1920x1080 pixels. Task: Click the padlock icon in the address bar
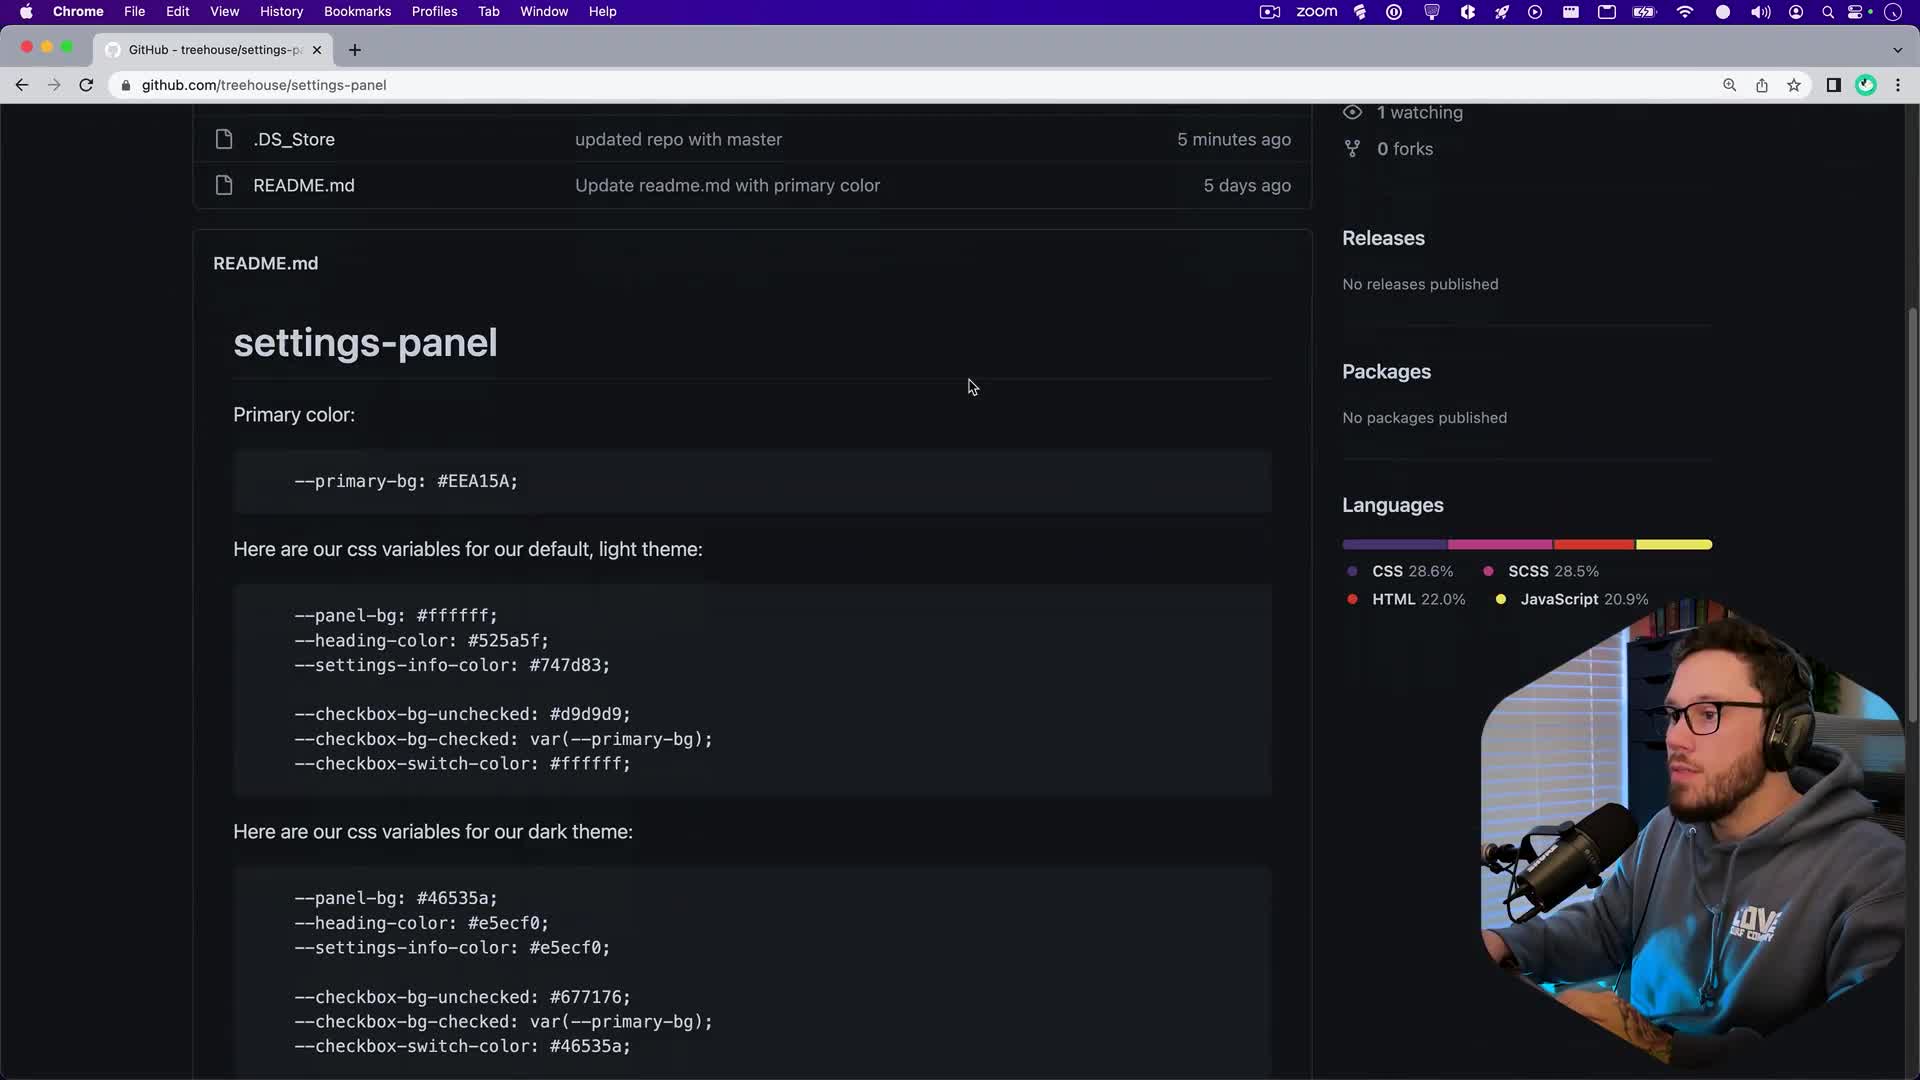pos(126,86)
